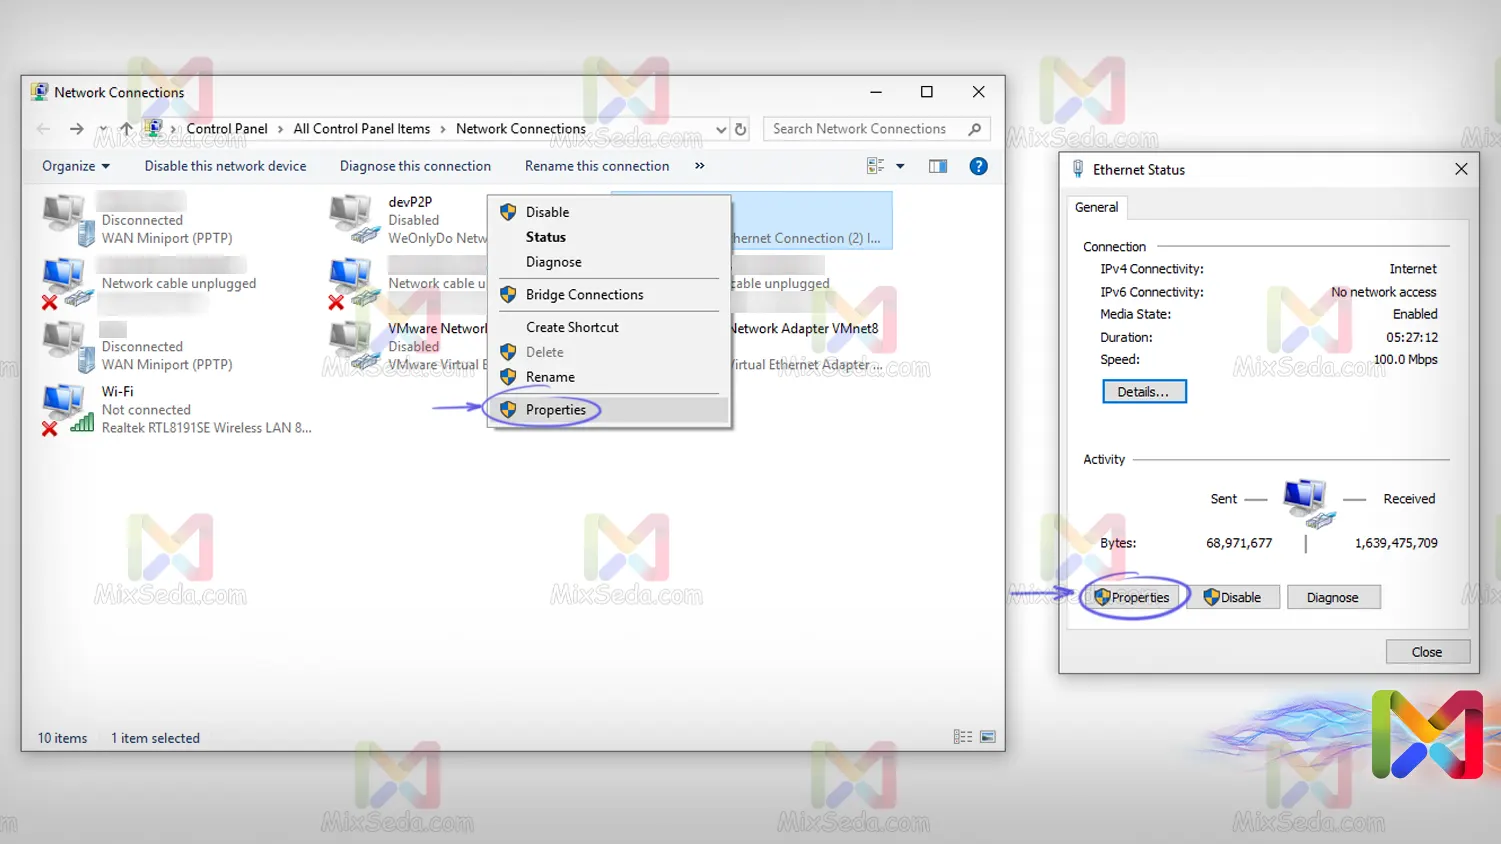Image resolution: width=1501 pixels, height=844 pixels.
Task: Switch to large icons view in status bar
Action: click(x=987, y=737)
